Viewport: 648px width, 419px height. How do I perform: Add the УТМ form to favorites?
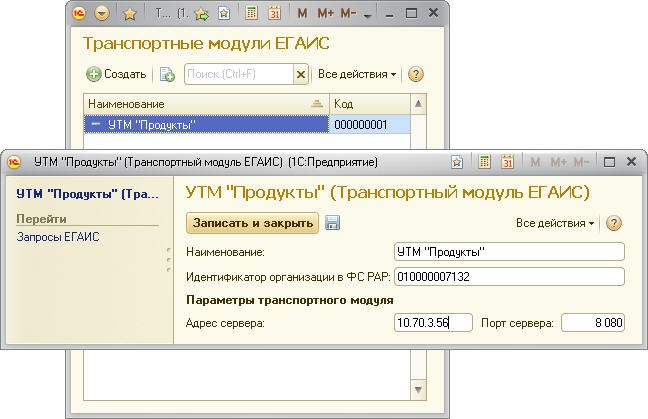click(457, 162)
